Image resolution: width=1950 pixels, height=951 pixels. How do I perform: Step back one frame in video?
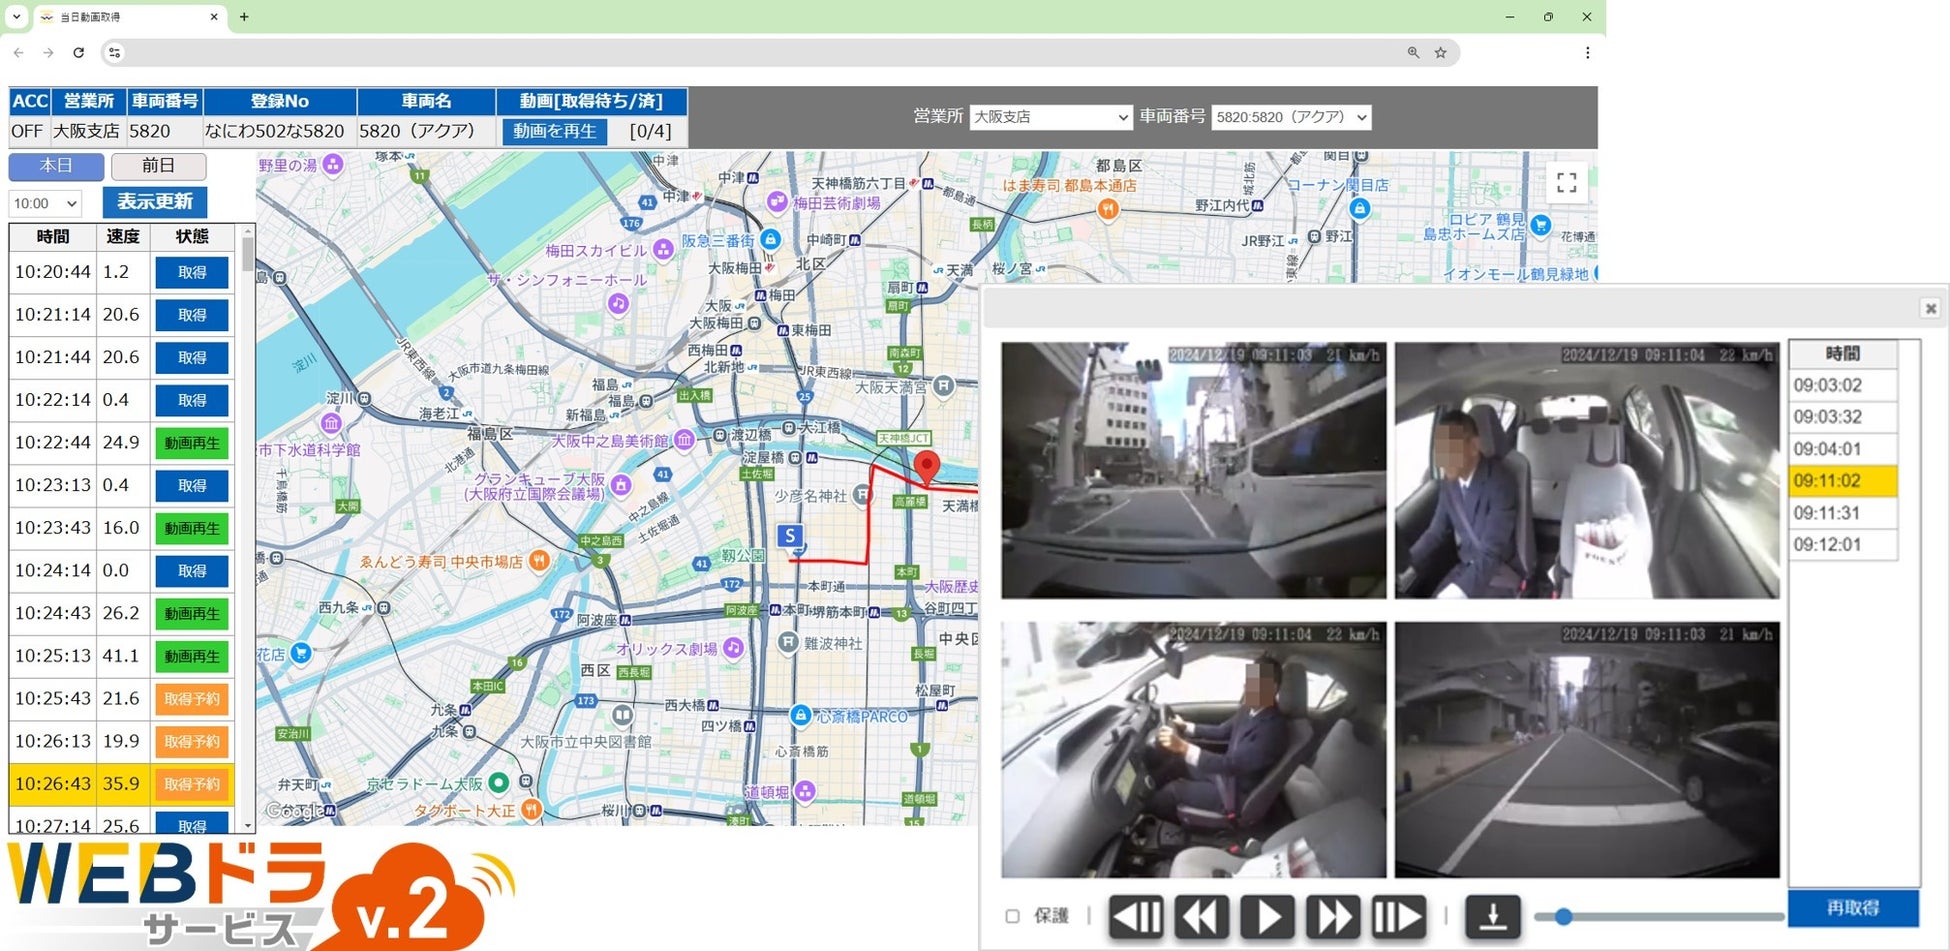(x=1137, y=916)
